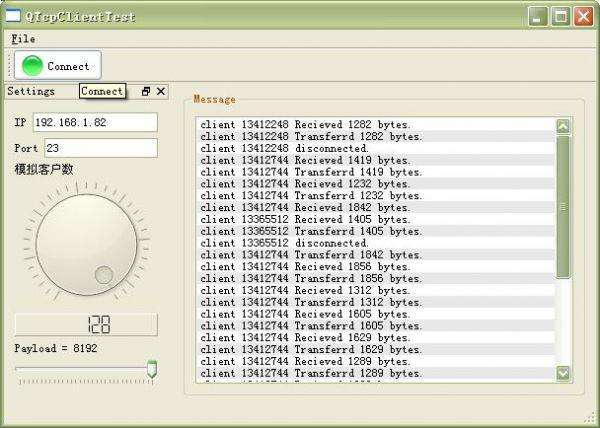Select row 'client 13365512 Recieved 1405 bytes'
The image size is (600, 428).
coord(375,220)
